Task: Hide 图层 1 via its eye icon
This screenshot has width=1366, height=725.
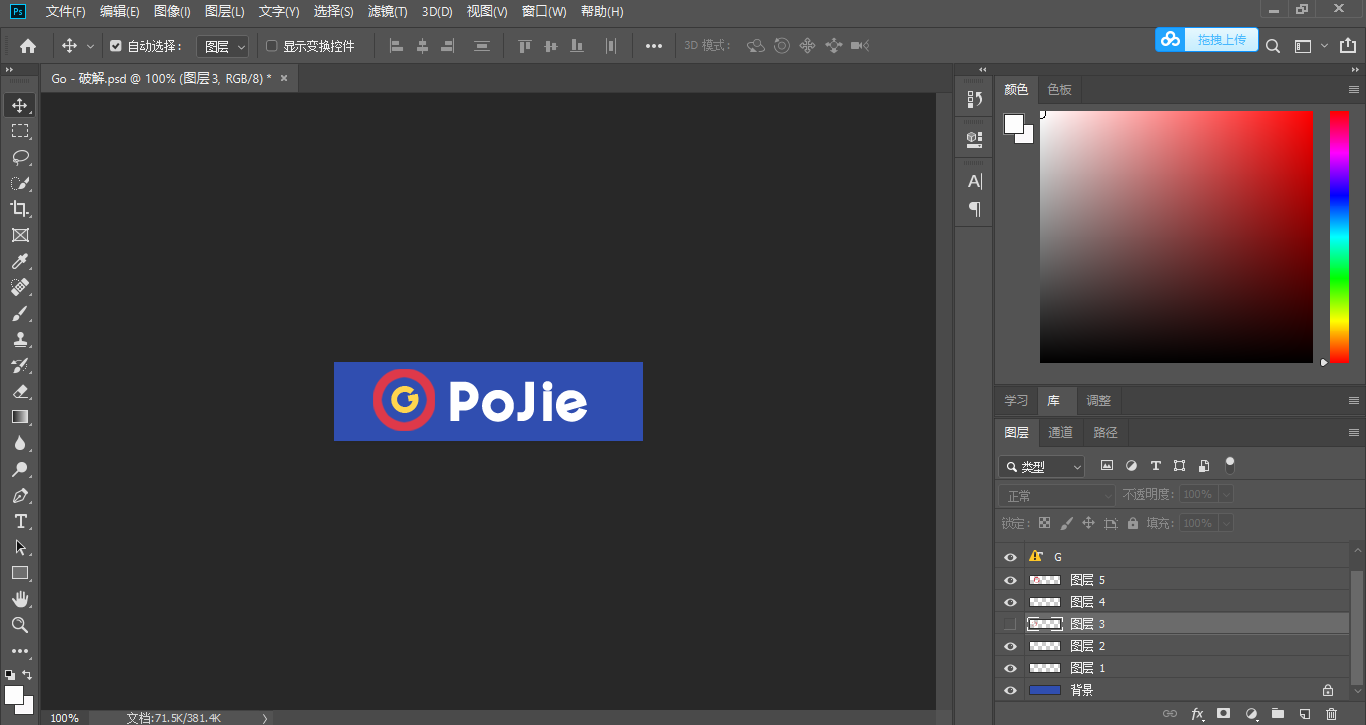Action: pyautogui.click(x=1010, y=668)
